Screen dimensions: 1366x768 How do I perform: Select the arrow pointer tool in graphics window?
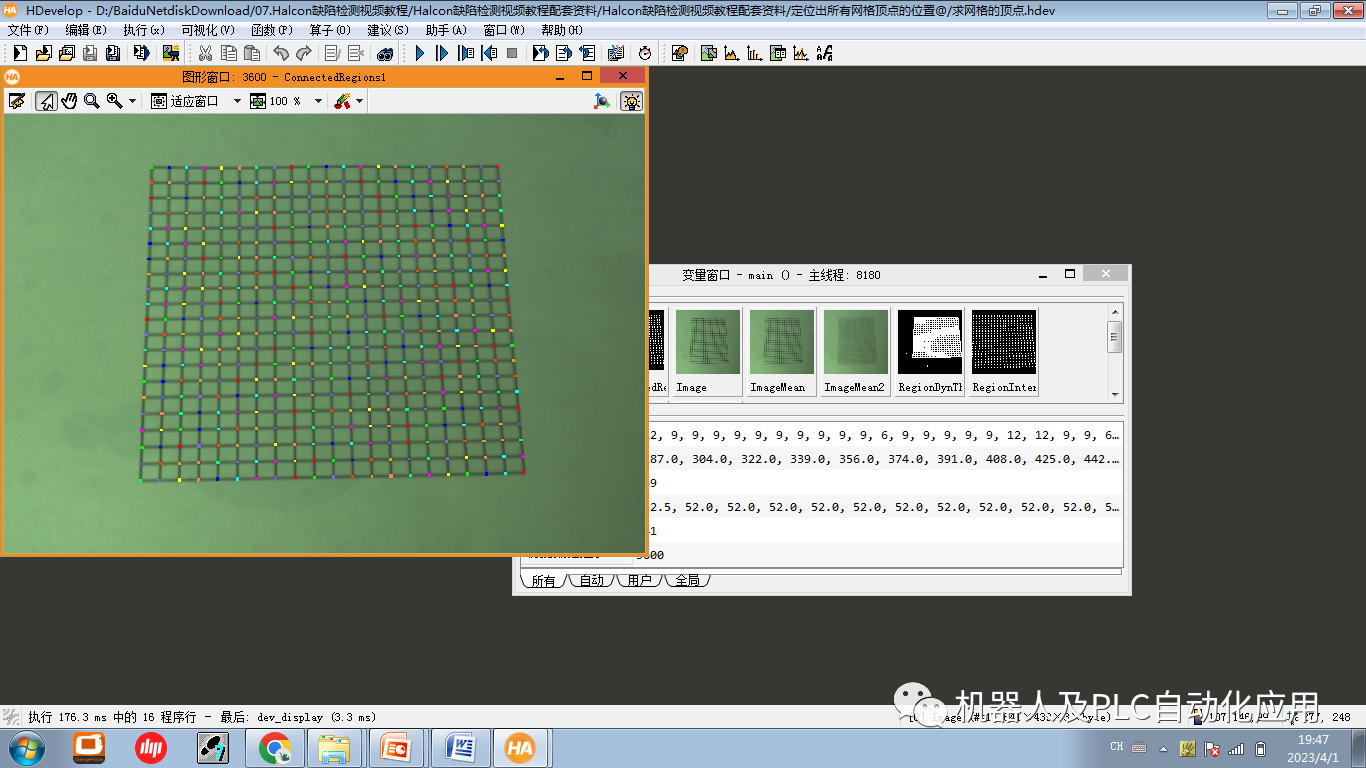point(46,100)
